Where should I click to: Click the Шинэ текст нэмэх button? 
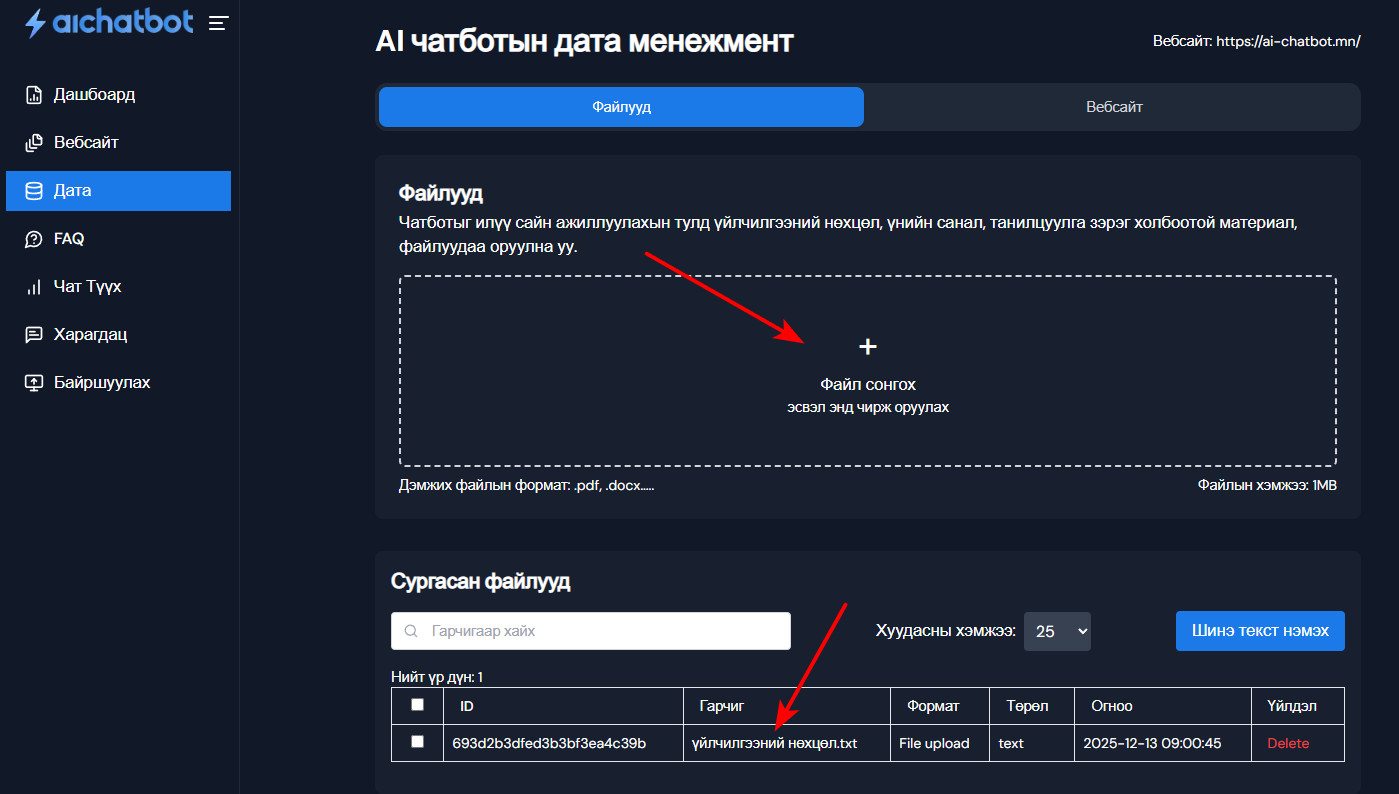click(x=1259, y=631)
